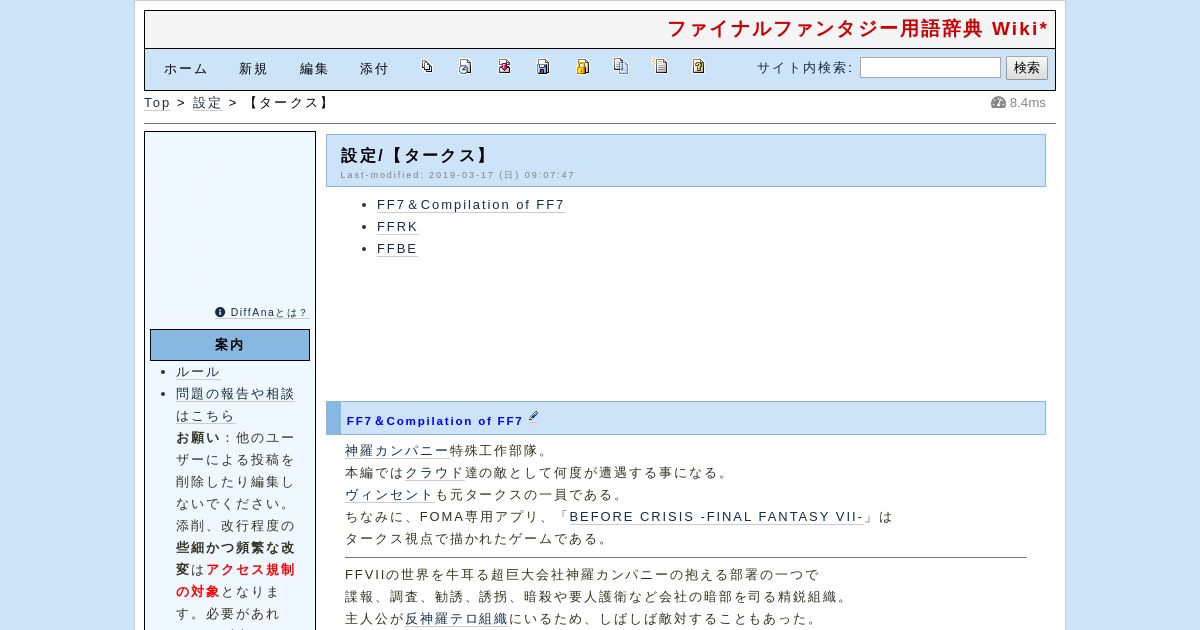Open the help question mark icon

[x=699, y=67]
